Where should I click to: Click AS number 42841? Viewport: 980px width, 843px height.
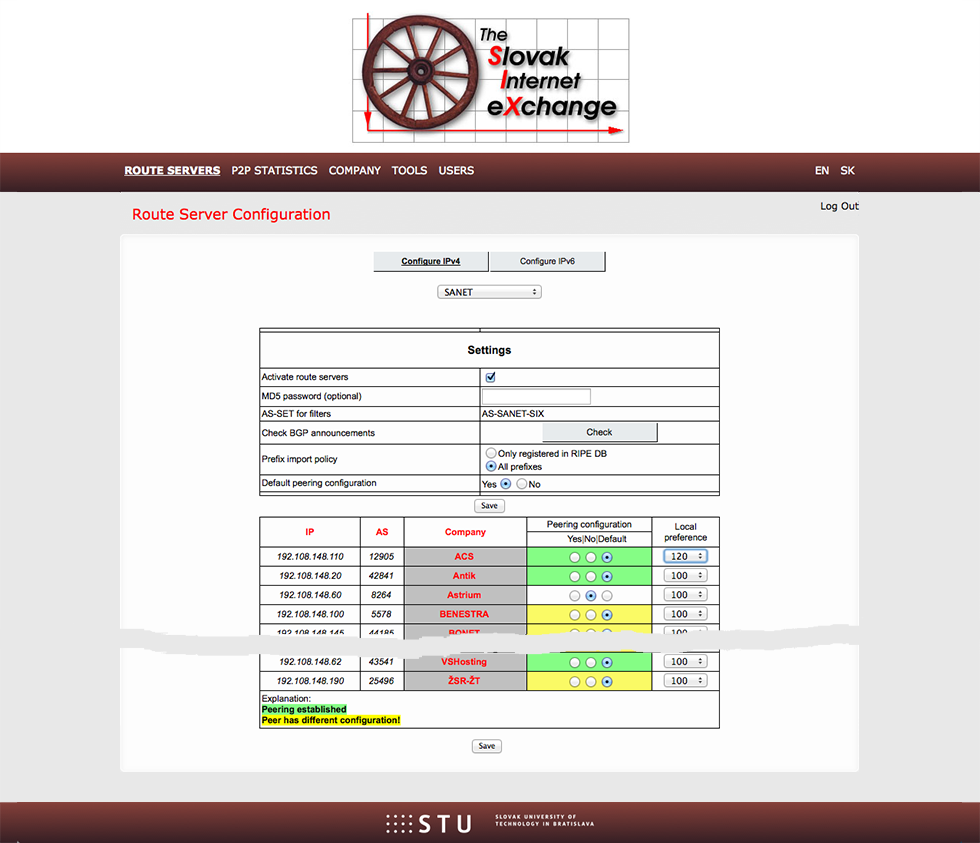[x=381, y=576]
